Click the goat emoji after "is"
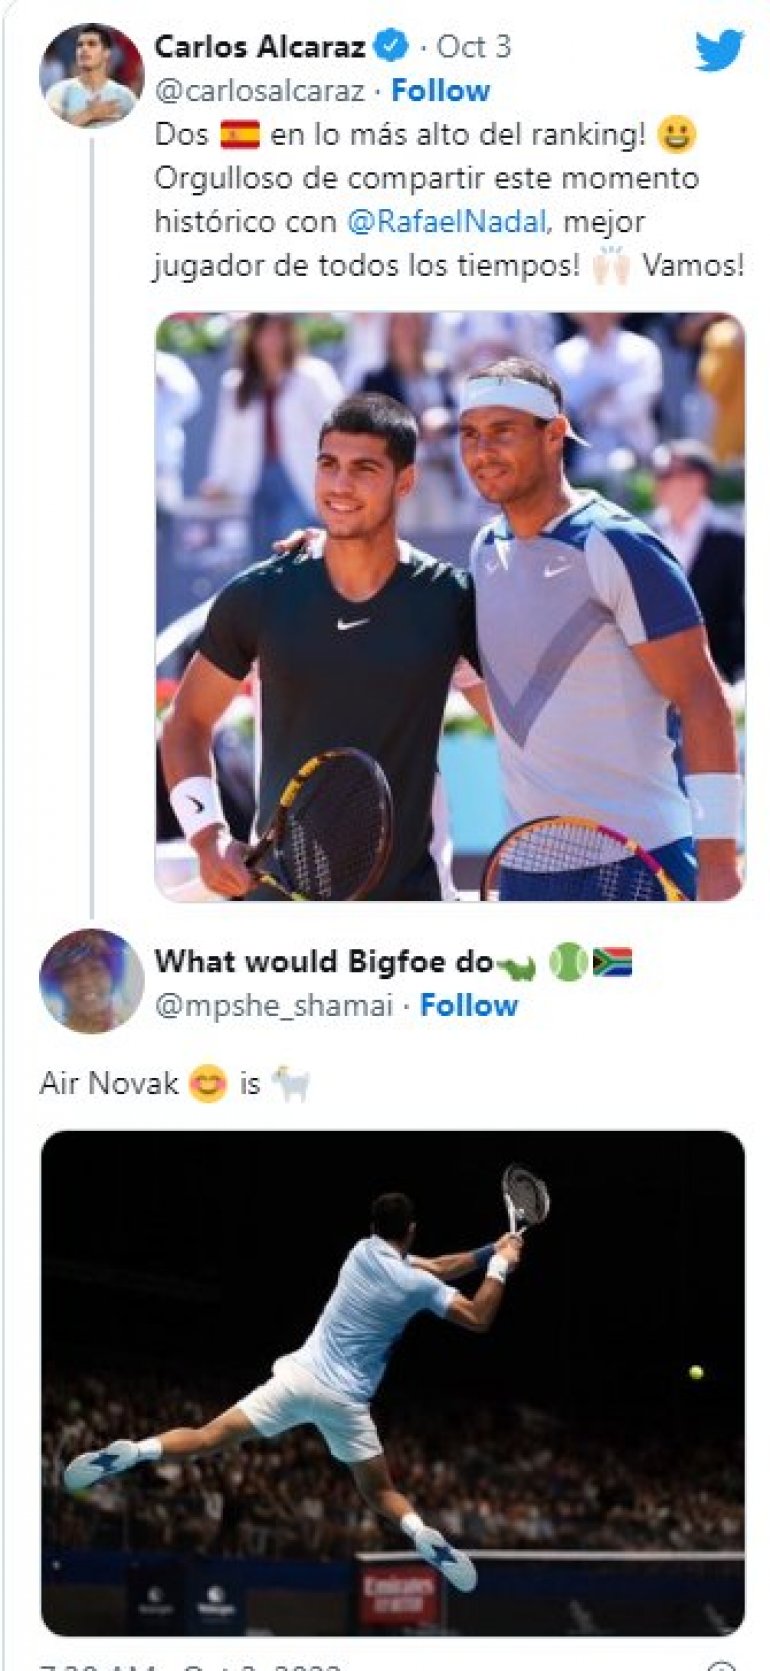770x1671 pixels. tap(291, 1084)
